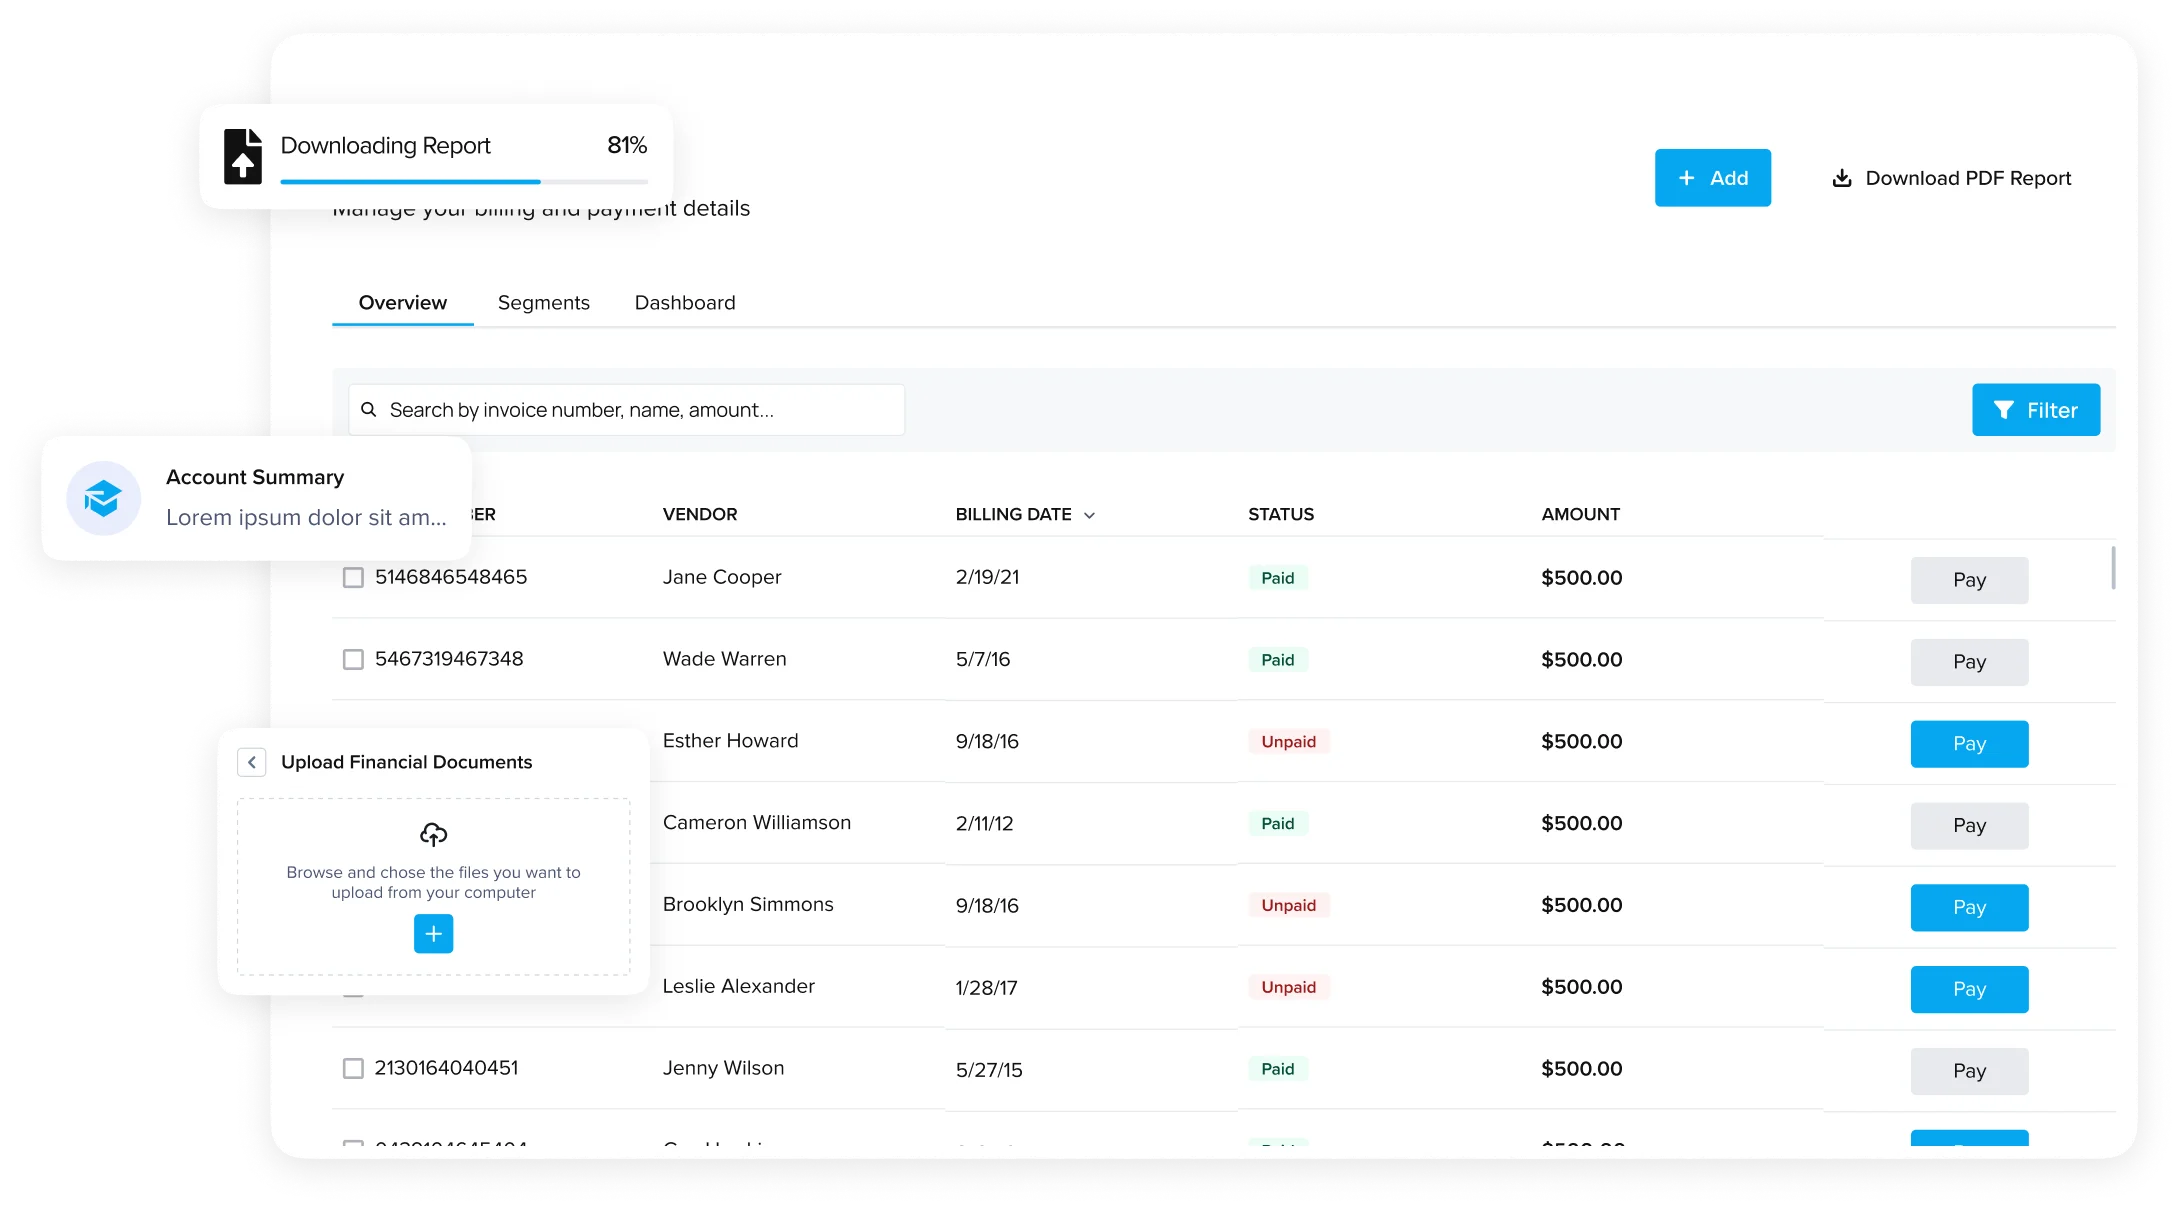Tick the checkbox for invoice 2130164040451
Viewport: 2178px width, 1207px height.
[353, 1069]
